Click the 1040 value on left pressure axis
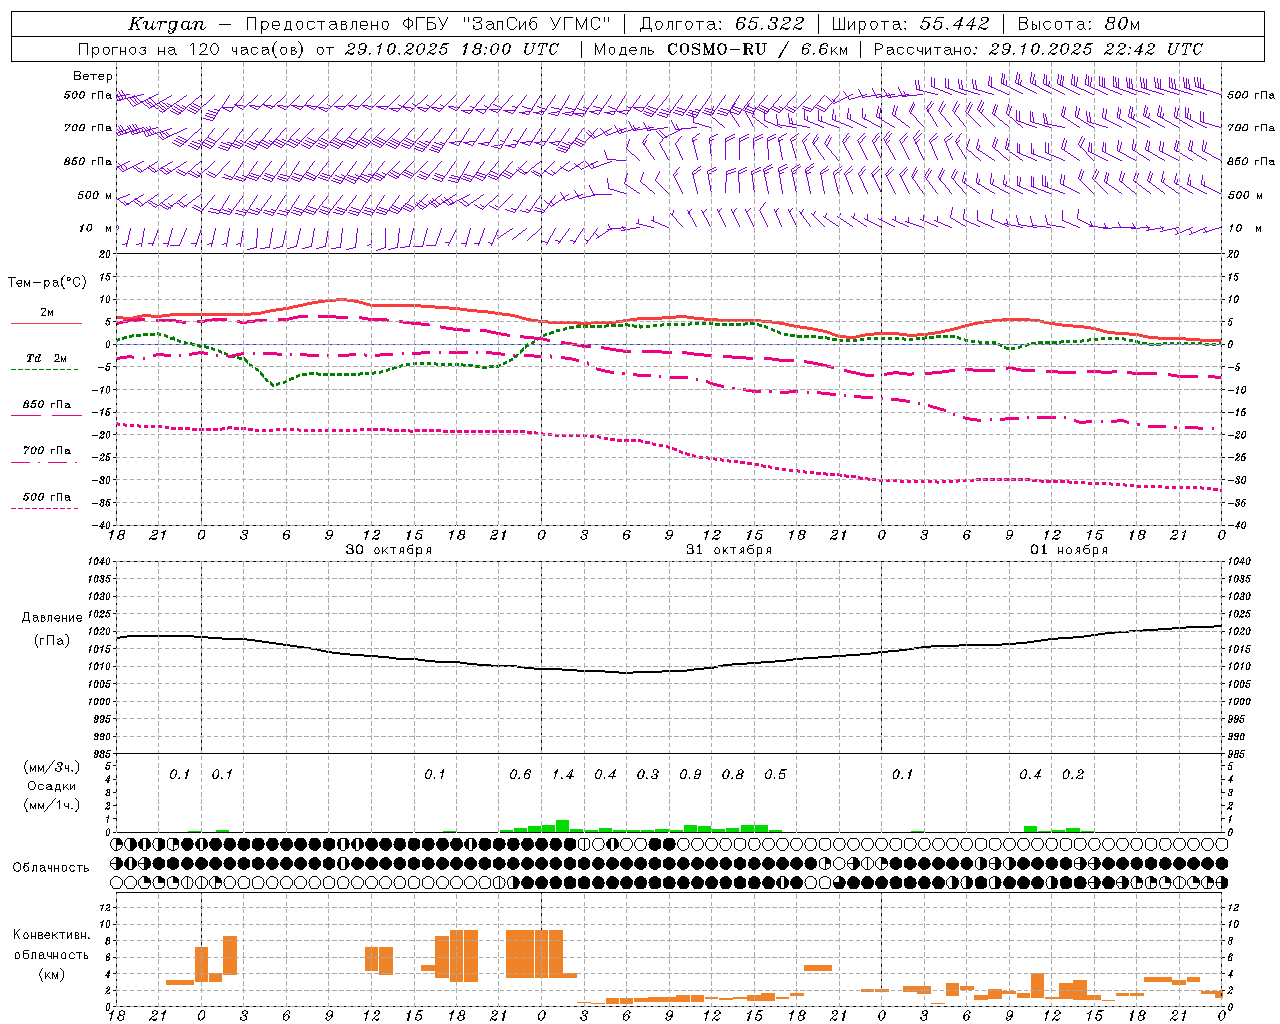Viewport: 1280px width, 1024px height. click(x=100, y=562)
